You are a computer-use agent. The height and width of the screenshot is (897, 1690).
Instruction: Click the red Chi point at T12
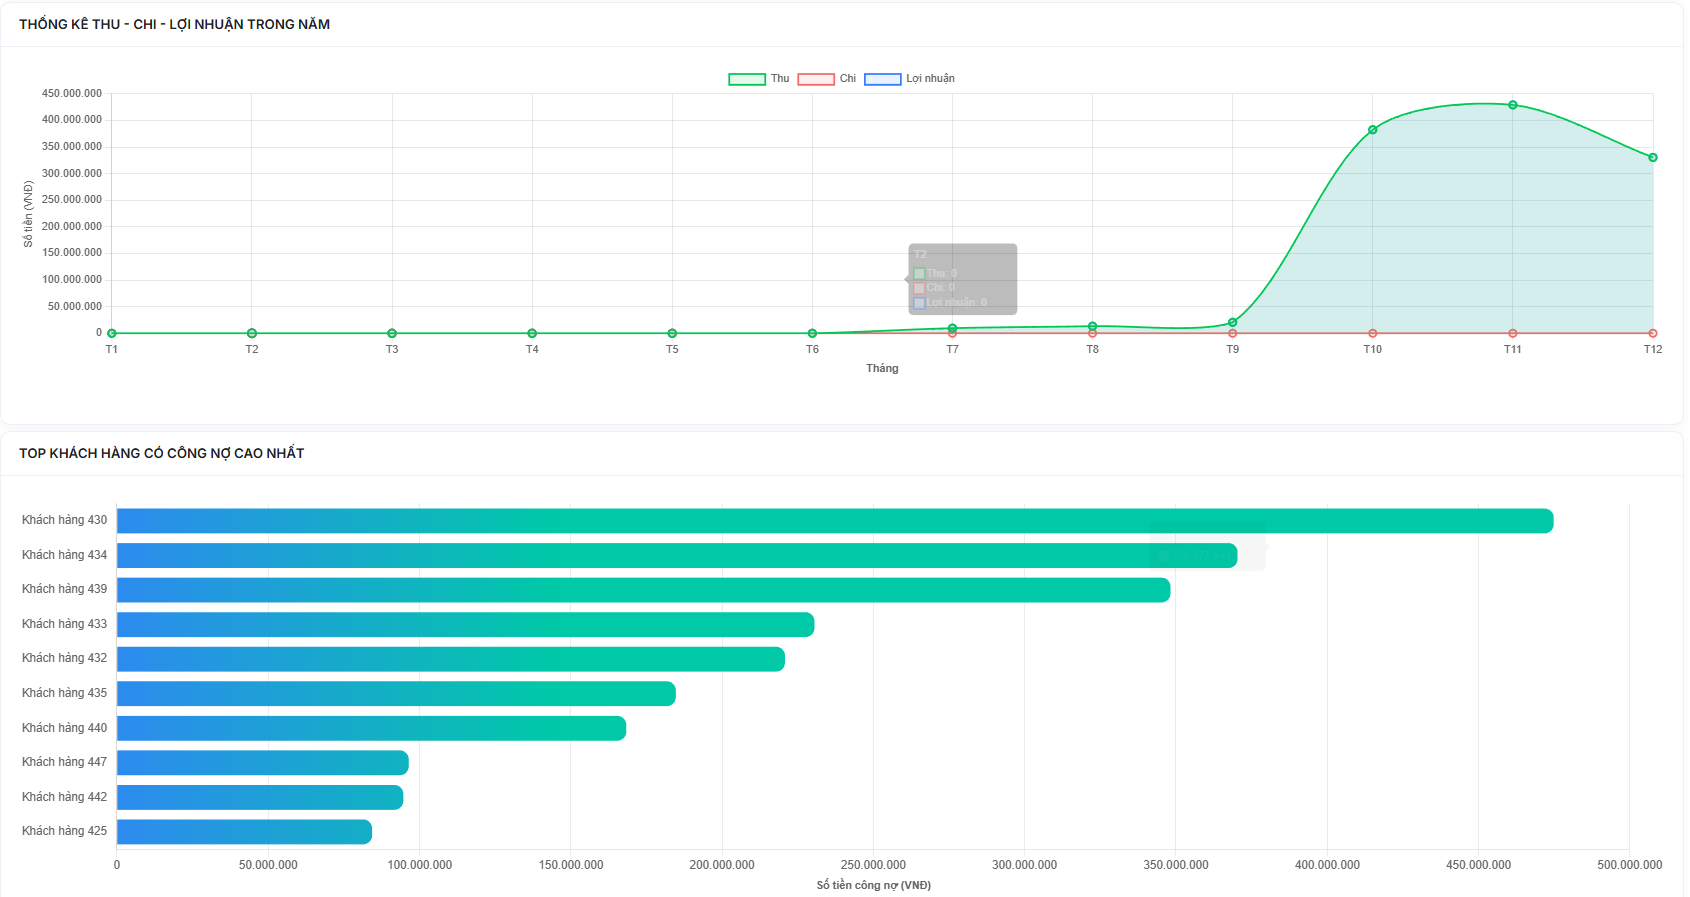coord(1652,333)
